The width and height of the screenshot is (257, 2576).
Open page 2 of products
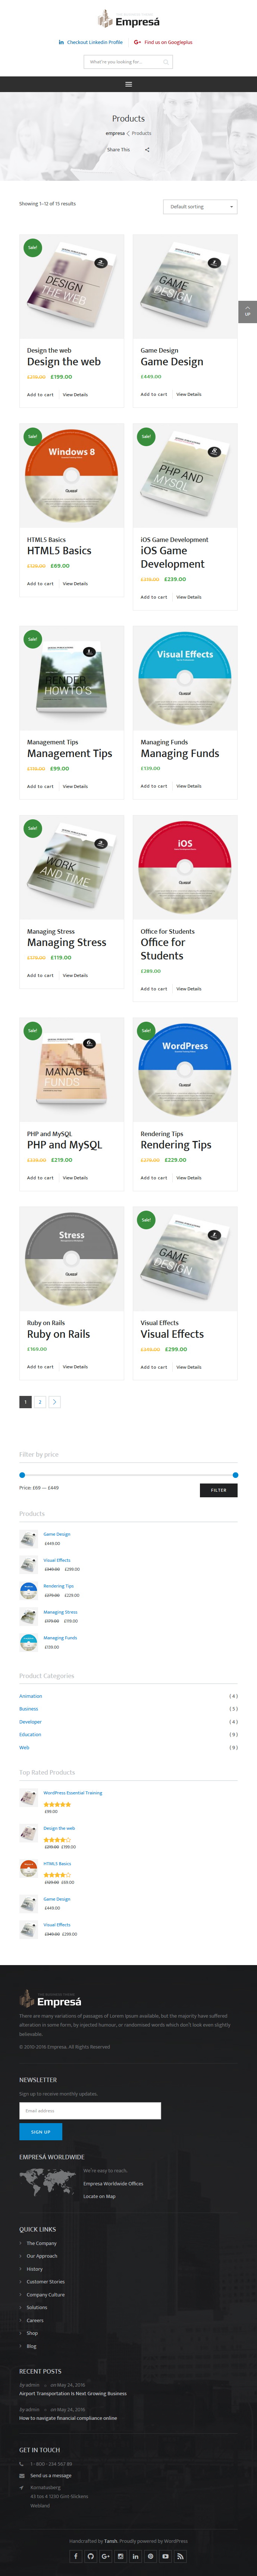pos(40,1402)
